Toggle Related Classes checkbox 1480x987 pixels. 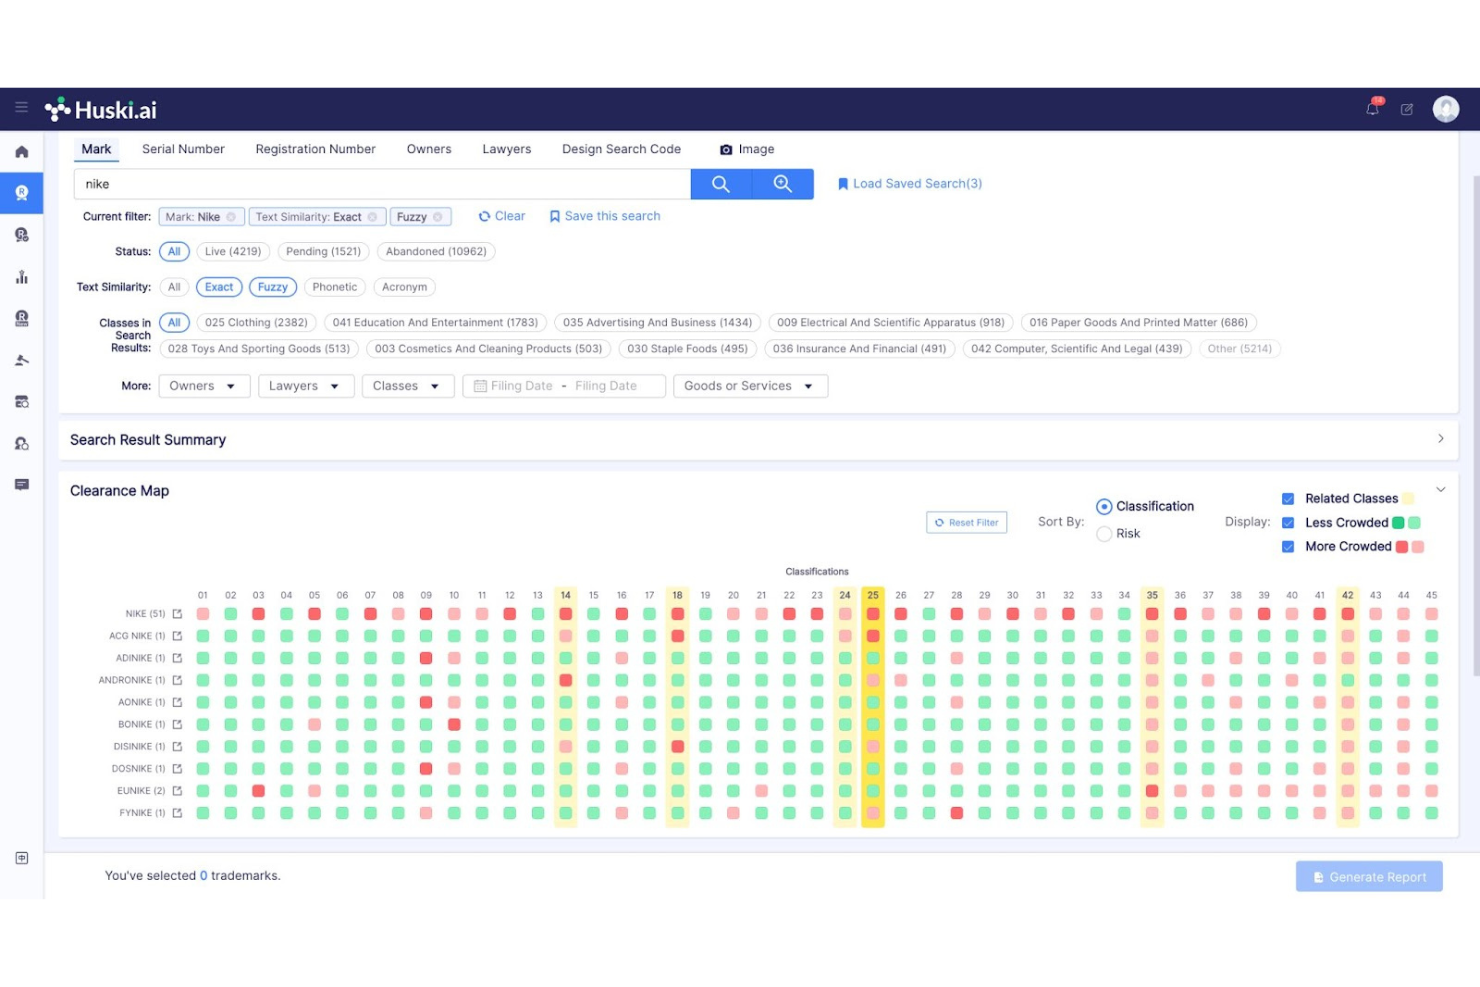pyautogui.click(x=1288, y=499)
